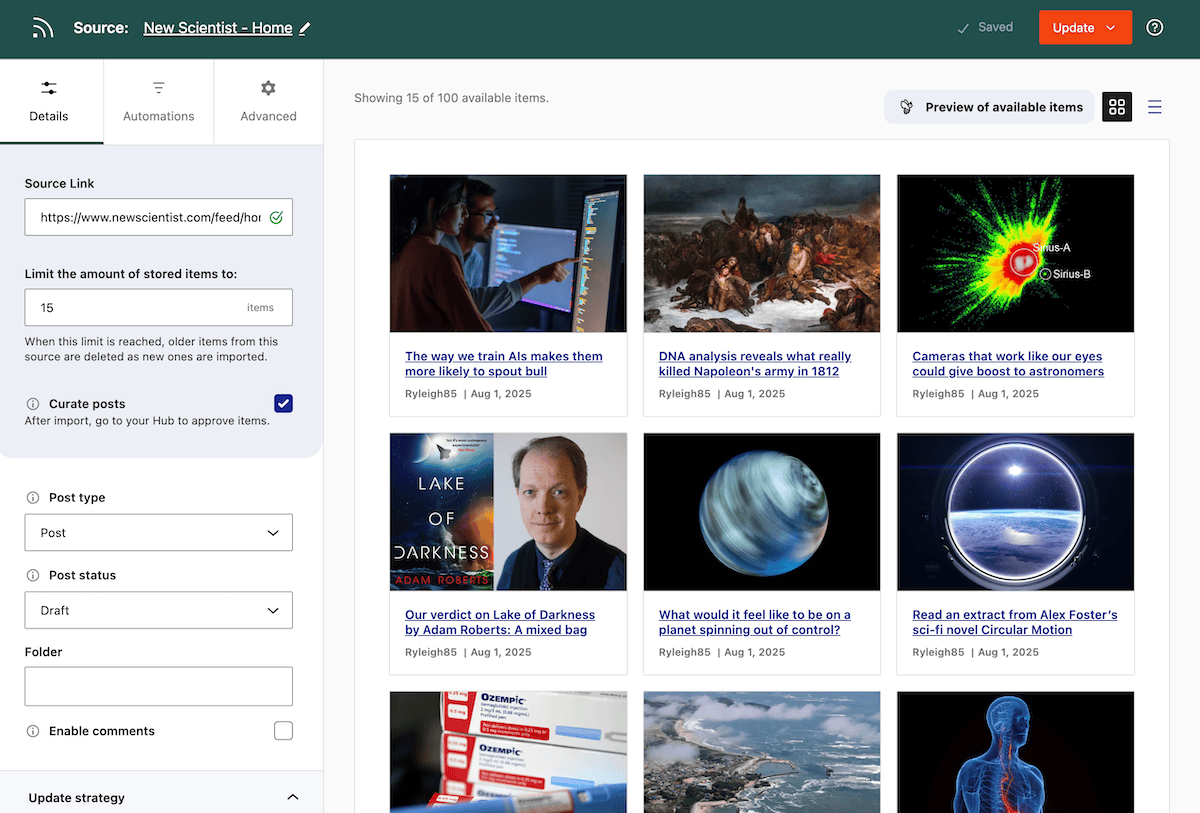The height and width of the screenshot is (813, 1200).
Task: Show info for Curate posts
Action: pyautogui.click(x=33, y=404)
